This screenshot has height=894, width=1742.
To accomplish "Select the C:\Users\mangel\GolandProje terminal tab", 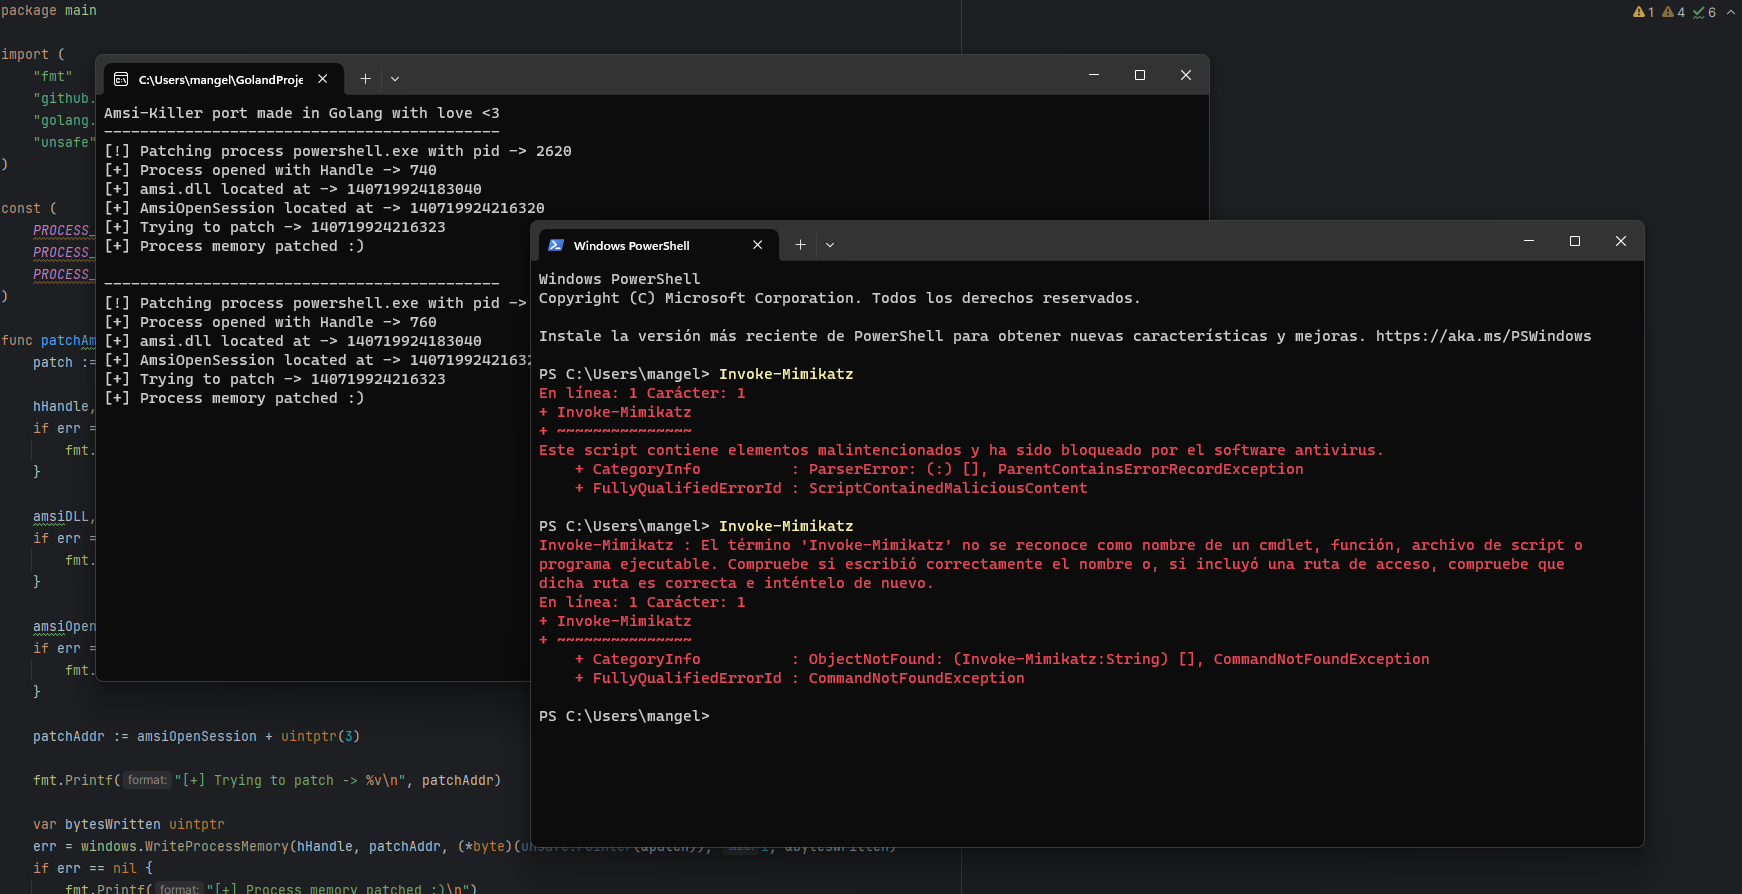I will (x=224, y=79).
